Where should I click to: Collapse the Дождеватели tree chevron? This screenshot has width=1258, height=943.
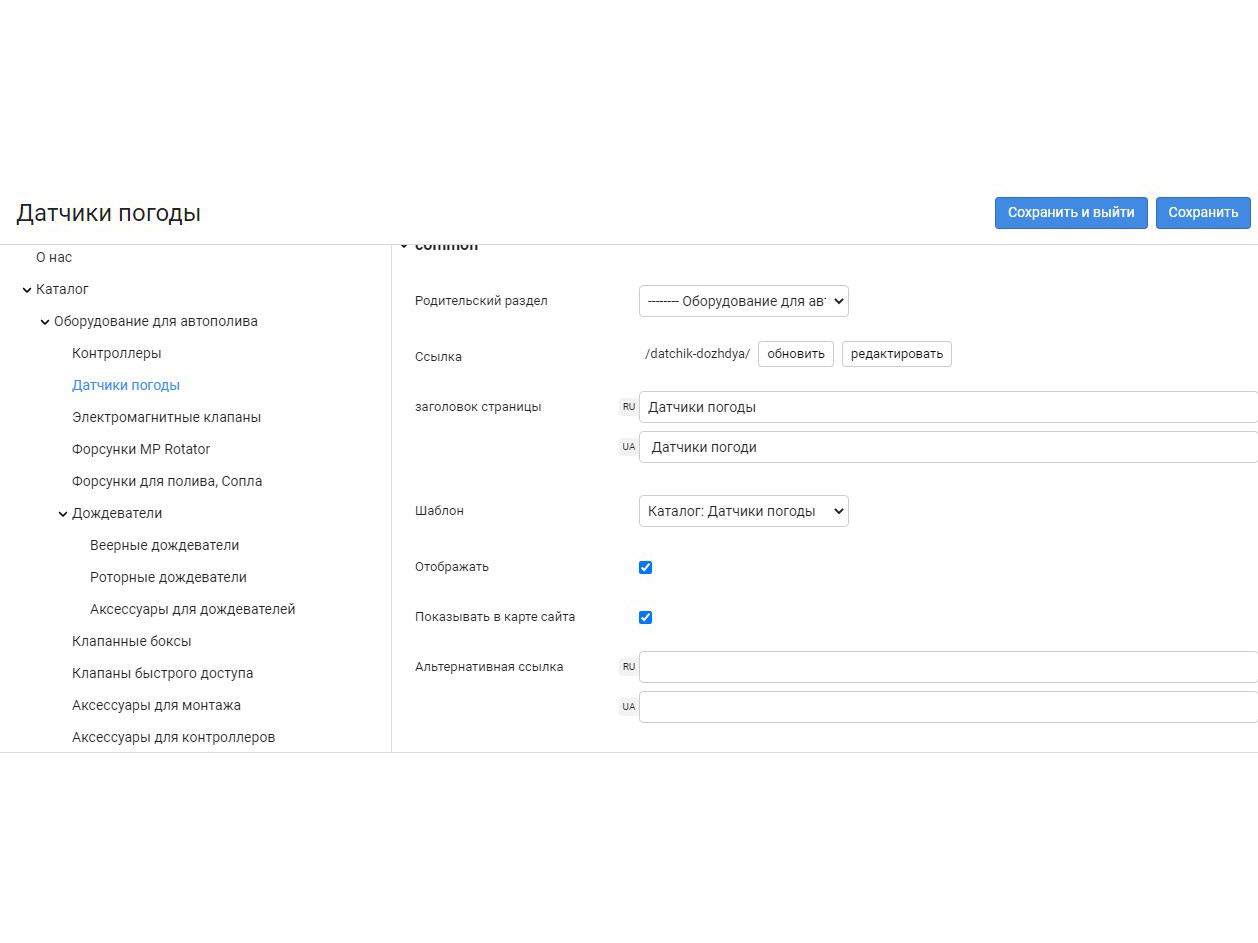tap(63, 514)
